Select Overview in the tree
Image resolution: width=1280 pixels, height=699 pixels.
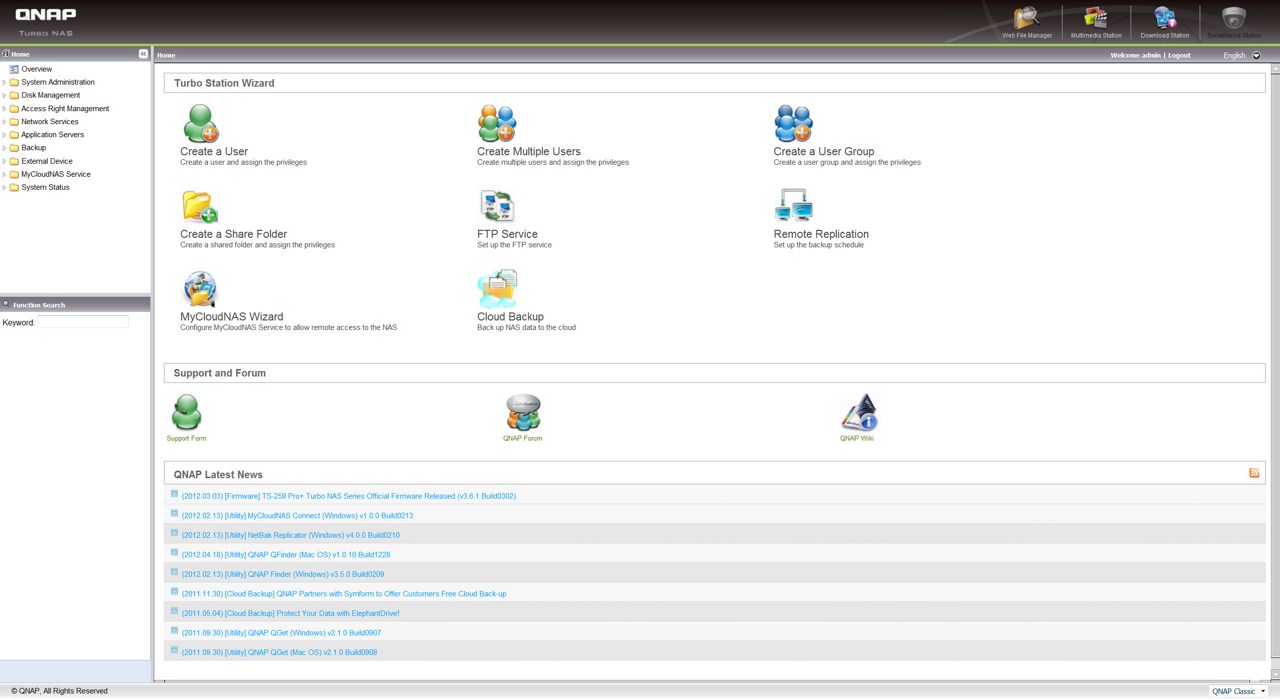point(36,69)
